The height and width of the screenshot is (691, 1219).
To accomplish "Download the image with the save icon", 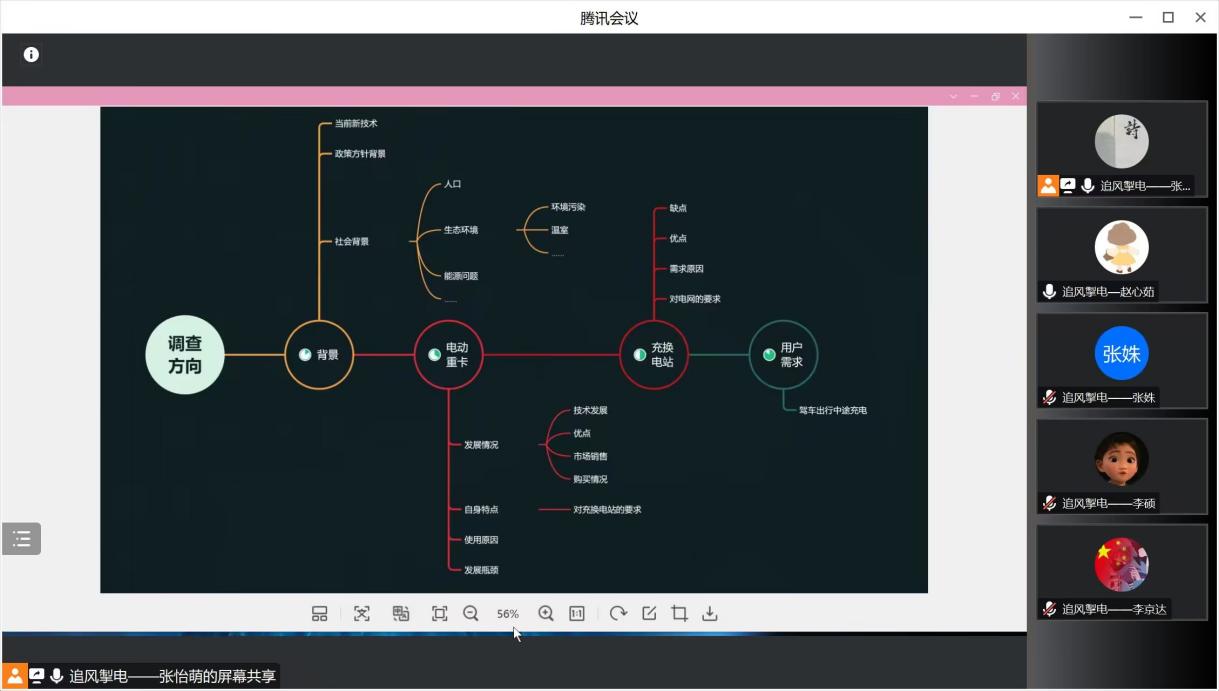I will click(x=710, y=614).
